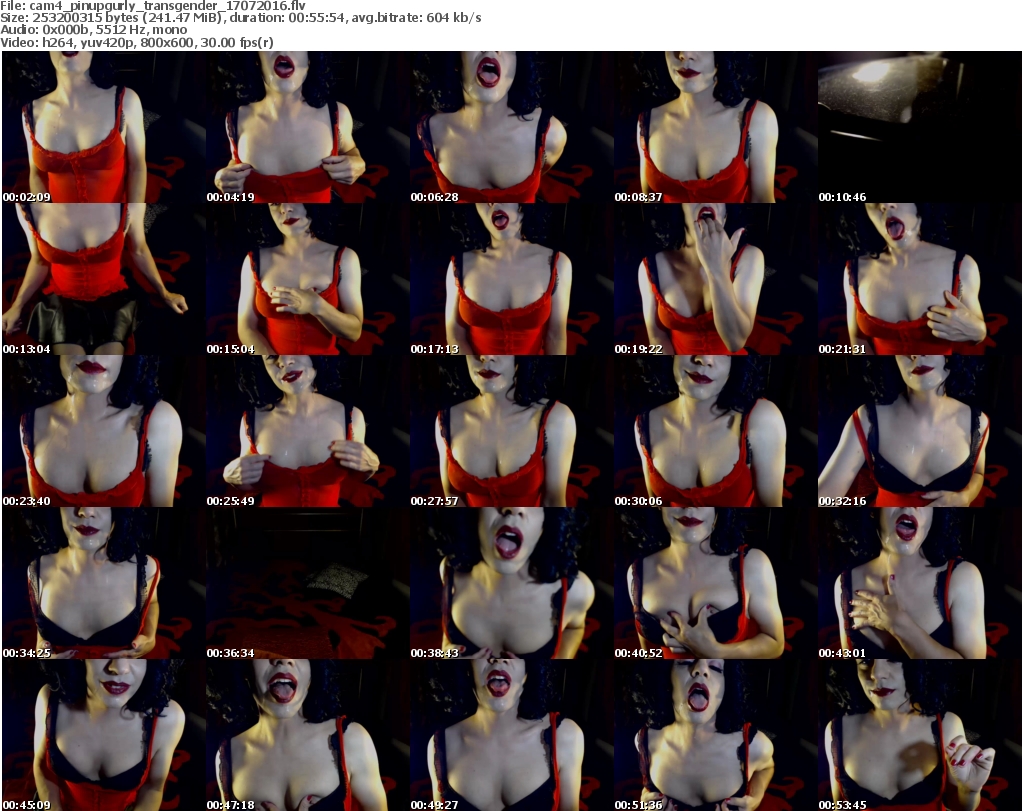Click the last frame stamped 00:53:45
Screen dimensions: 1024x811
[x=920, y=735]
